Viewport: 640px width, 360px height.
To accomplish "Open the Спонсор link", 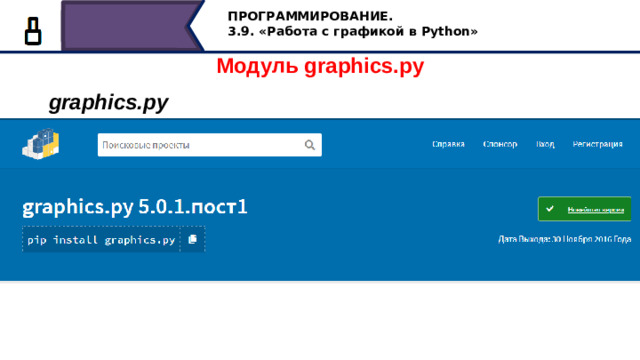I will [500, 144].
